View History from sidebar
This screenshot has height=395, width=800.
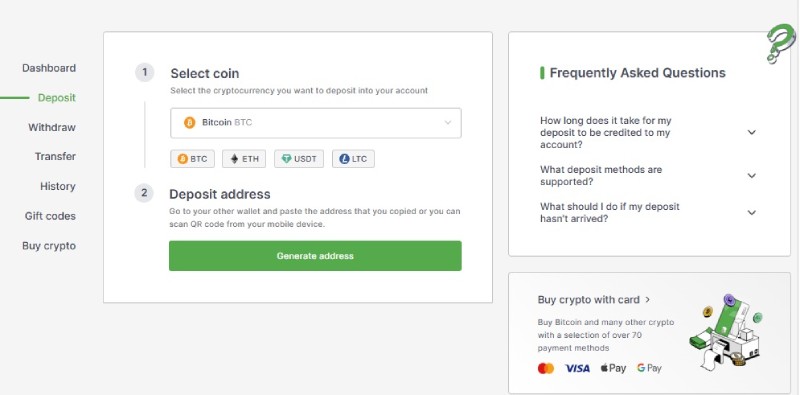coord(58,186)
